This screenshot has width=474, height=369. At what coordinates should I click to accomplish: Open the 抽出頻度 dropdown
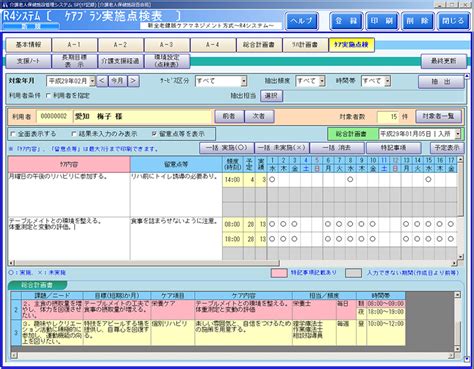(x=322, y=81)
